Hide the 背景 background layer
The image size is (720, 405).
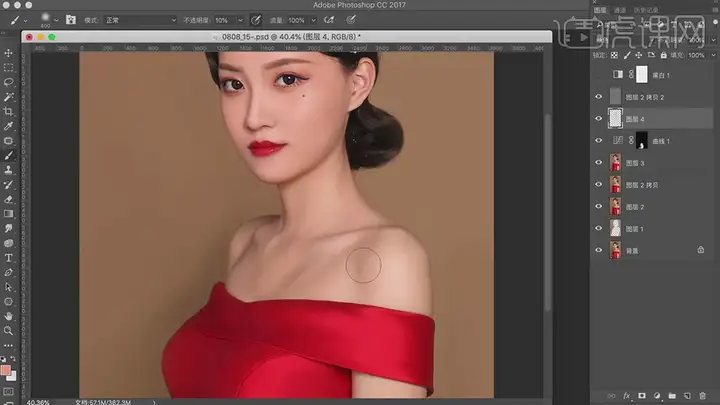[x=598, y=250]
